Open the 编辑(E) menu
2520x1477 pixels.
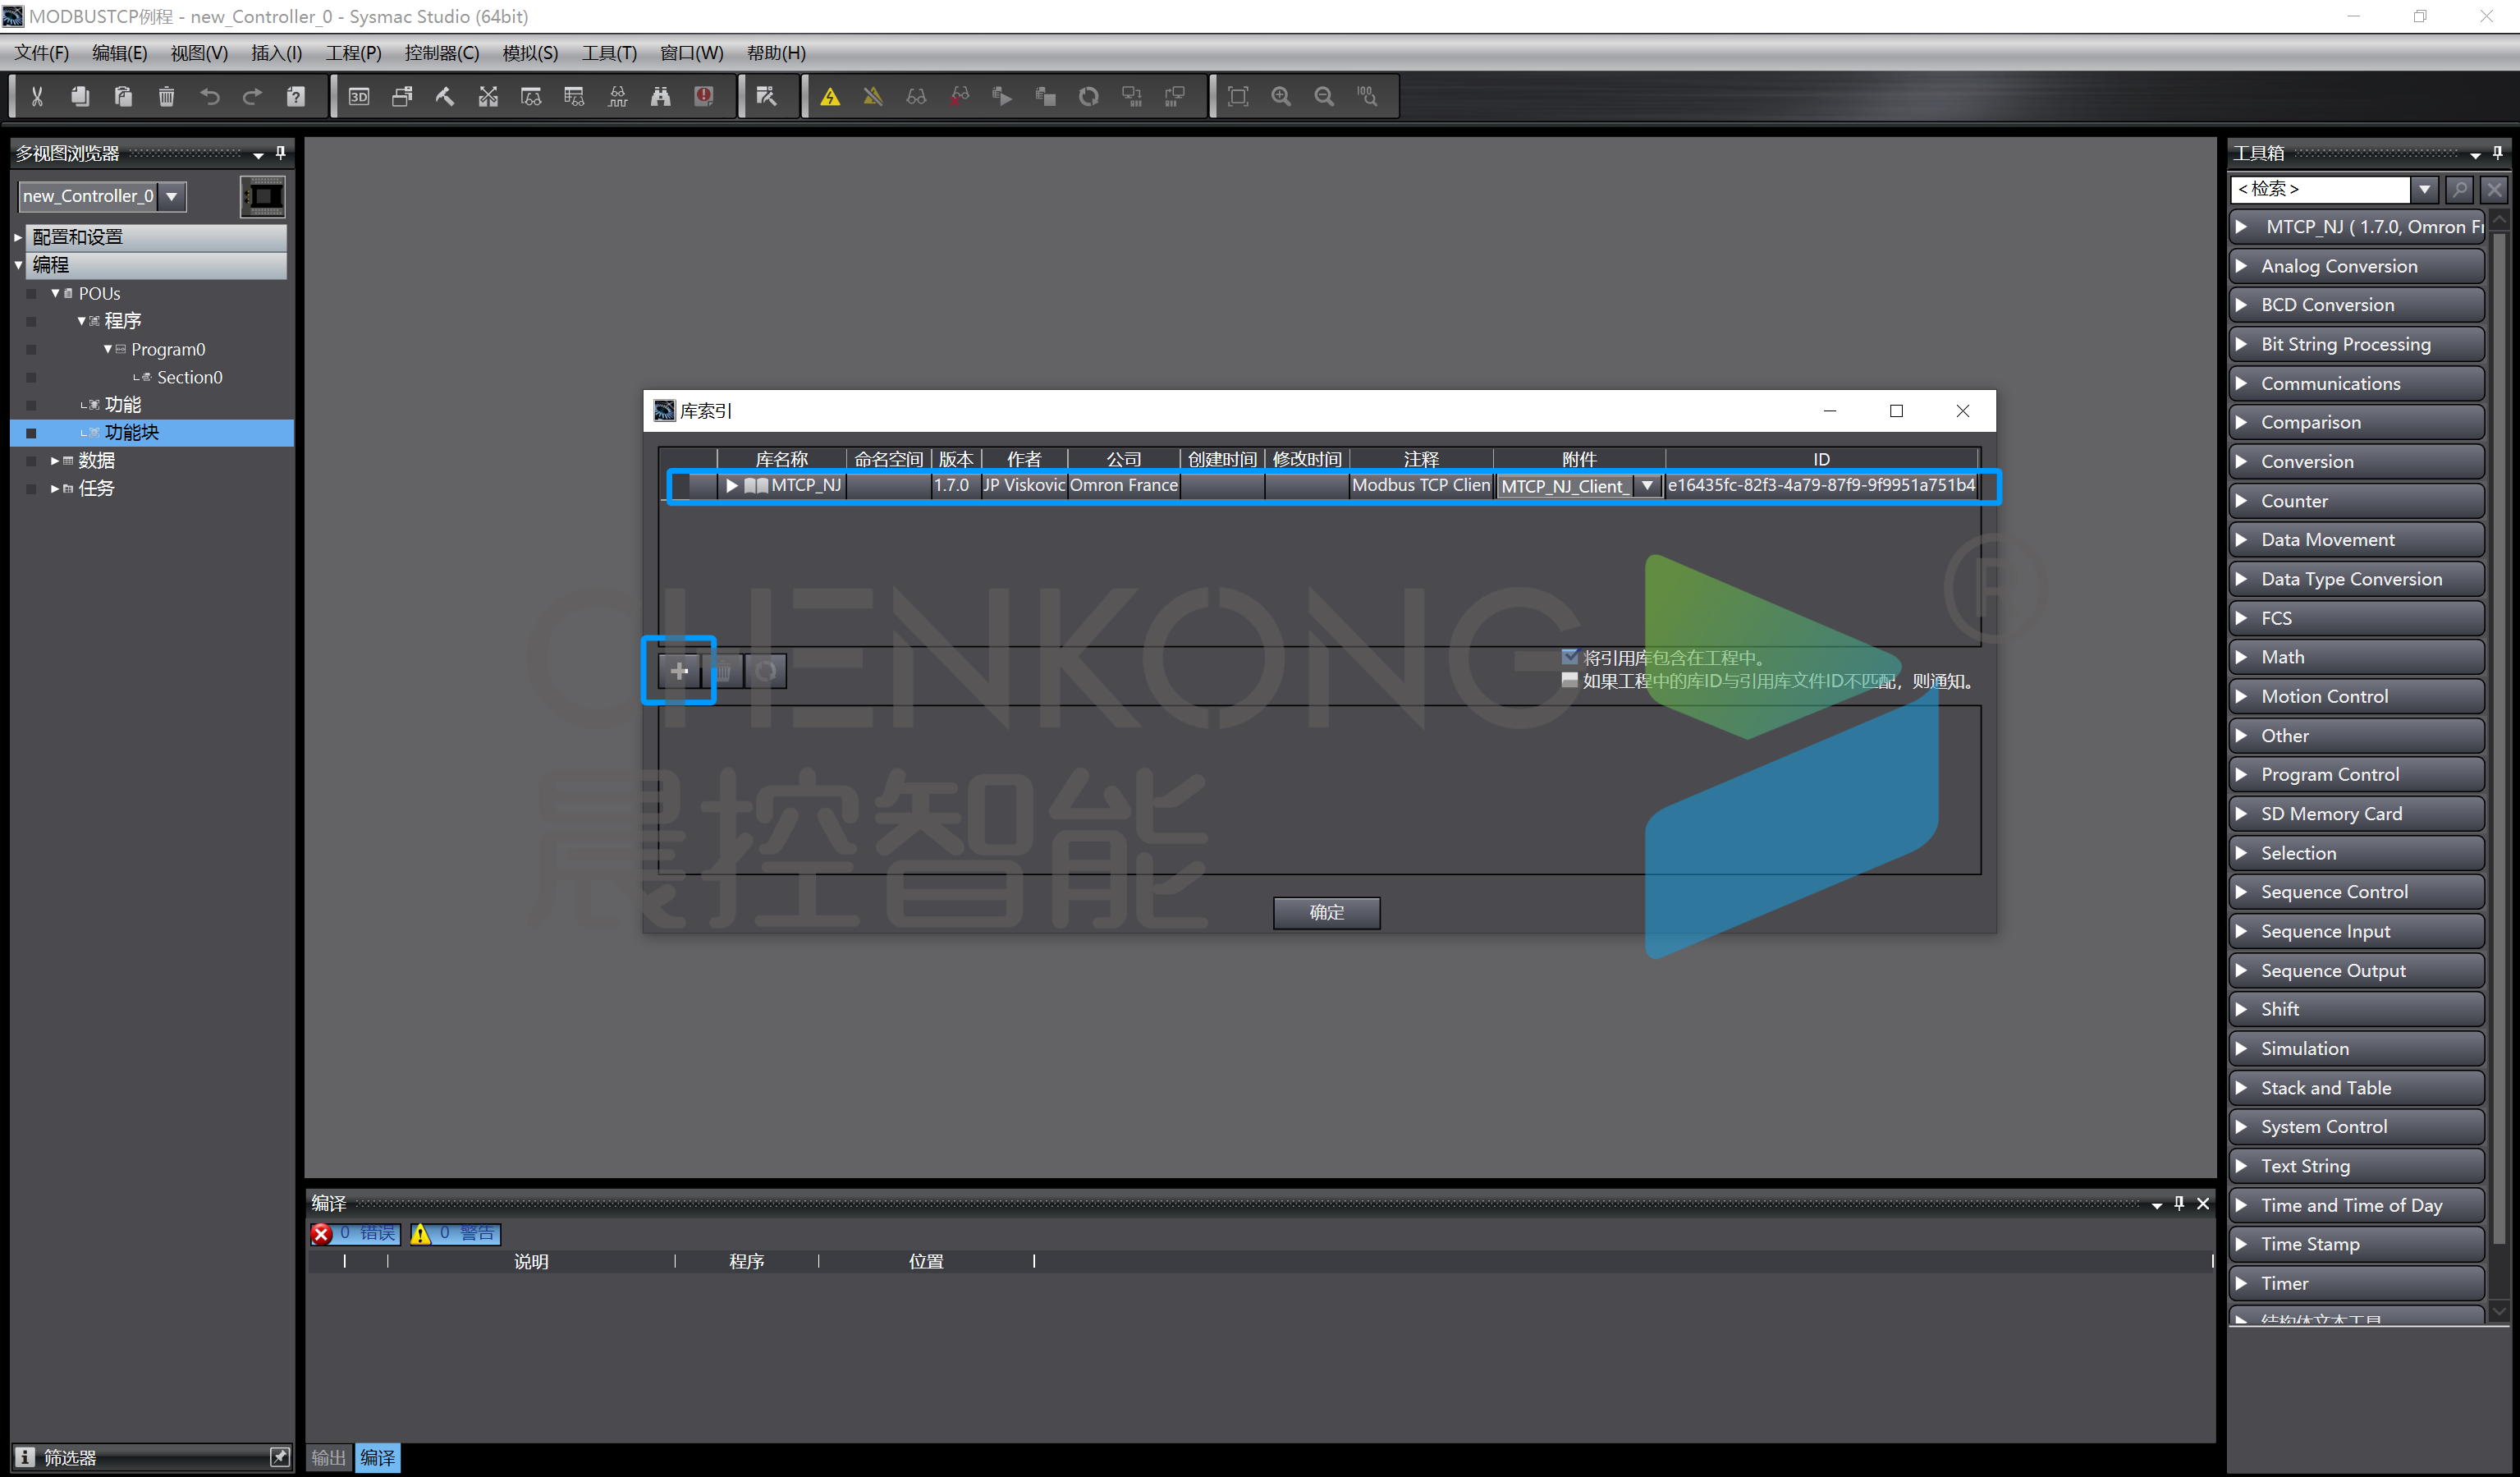tap(119, 53)
